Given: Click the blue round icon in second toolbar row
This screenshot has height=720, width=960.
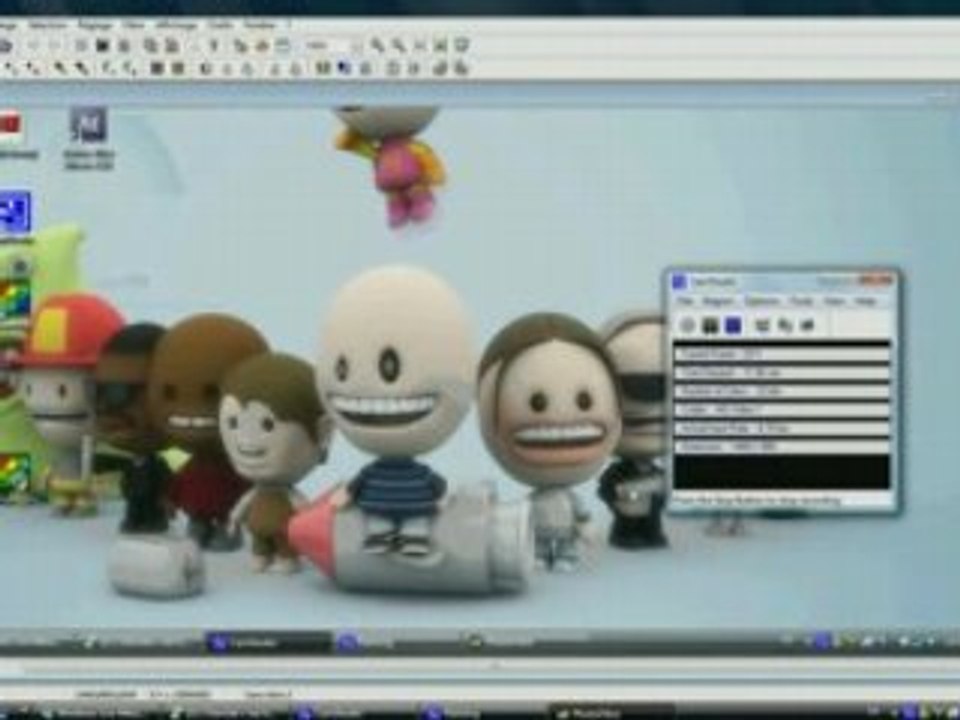Looking at the screenshot, I should pos(344,67).
